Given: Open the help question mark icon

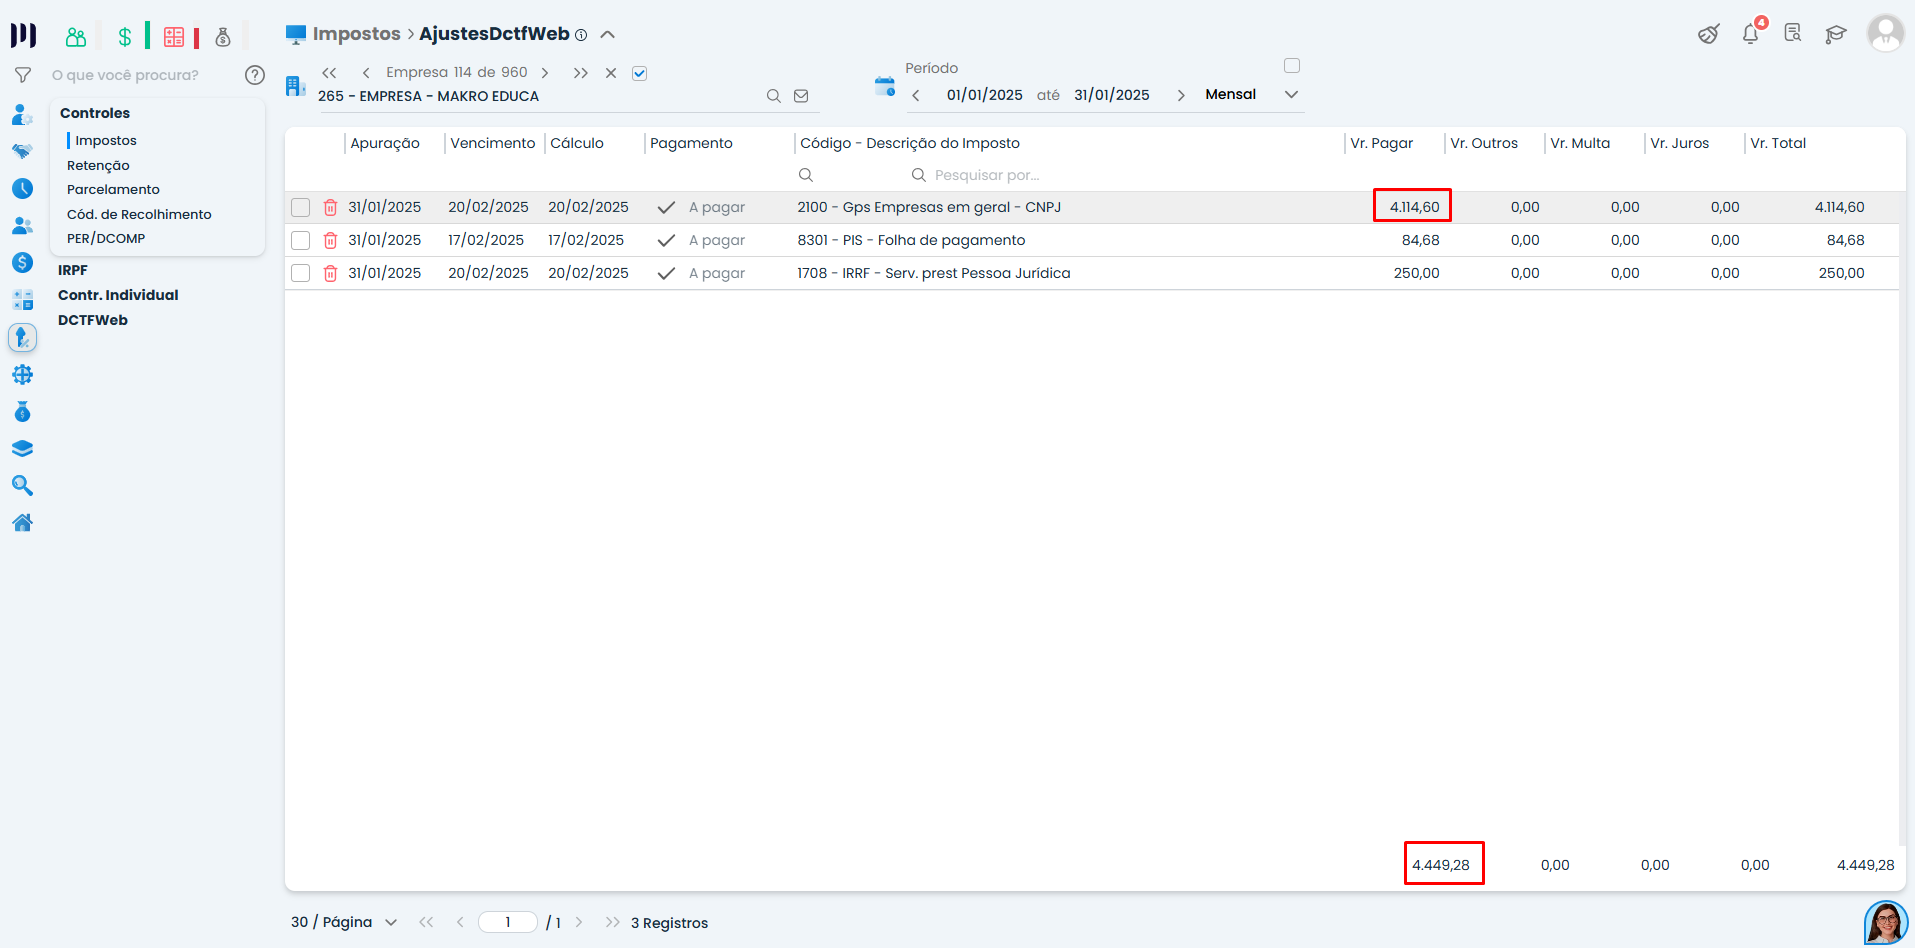Looking at the screenshot, I should [x=255, y=75].
